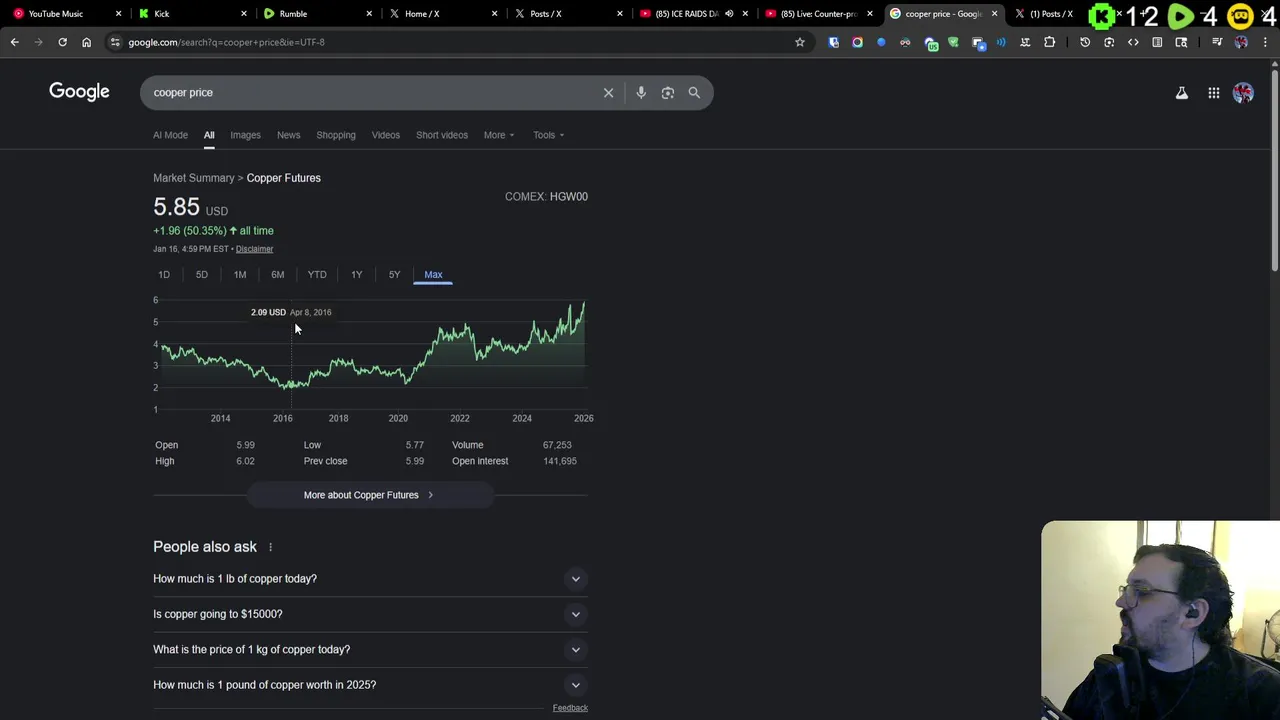This screenshot has width=1280, height=720.
Task: Select the 1Y chart range
Action: [x=356, y=275]
